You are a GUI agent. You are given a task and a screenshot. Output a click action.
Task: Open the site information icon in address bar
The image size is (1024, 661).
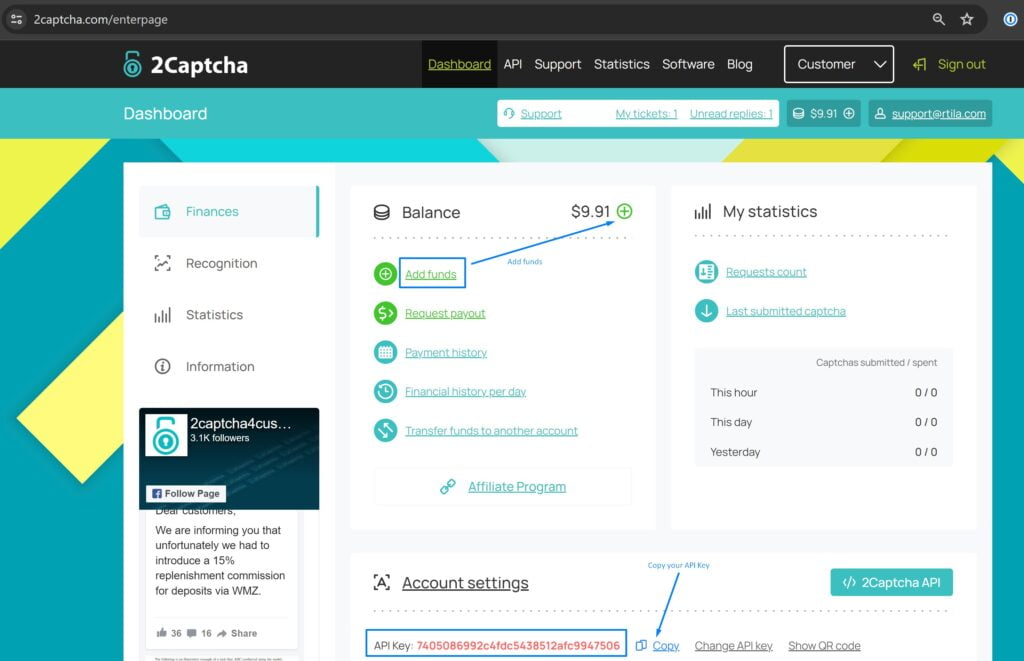(x=17, y=20)
